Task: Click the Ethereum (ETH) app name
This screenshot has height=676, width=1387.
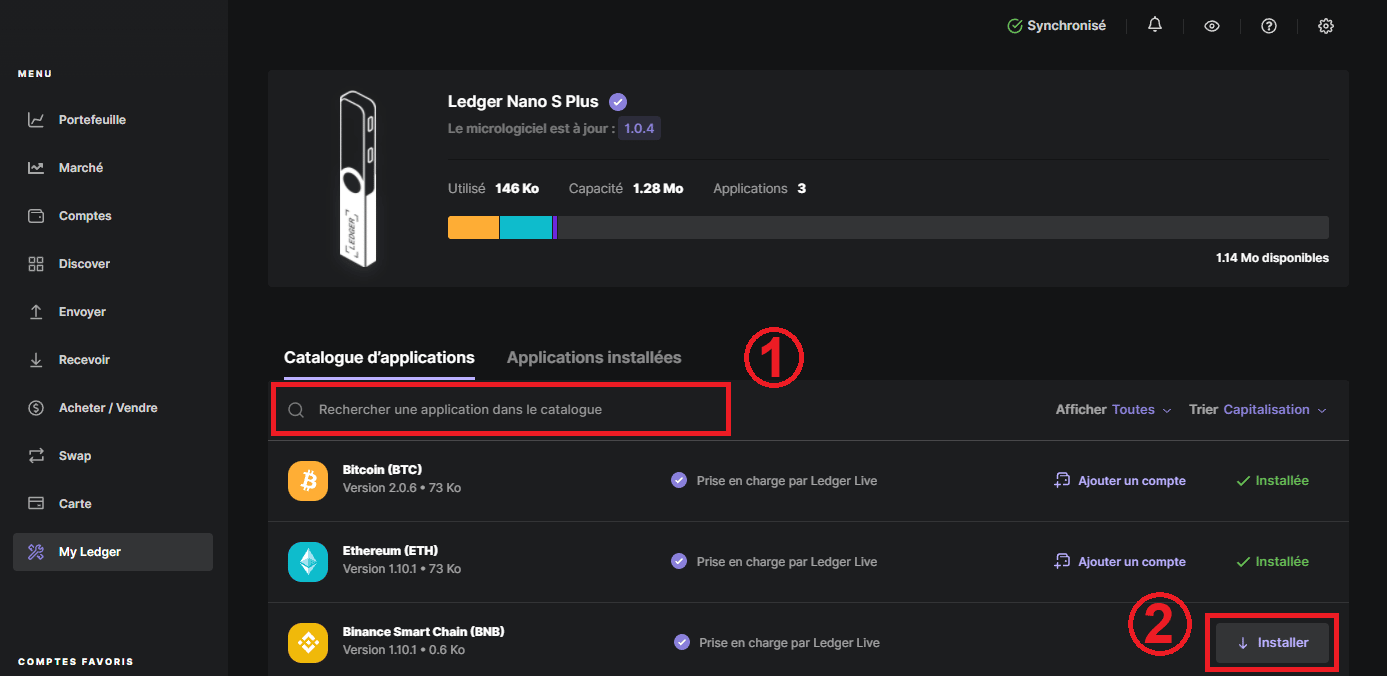Action: pos(390,551)
